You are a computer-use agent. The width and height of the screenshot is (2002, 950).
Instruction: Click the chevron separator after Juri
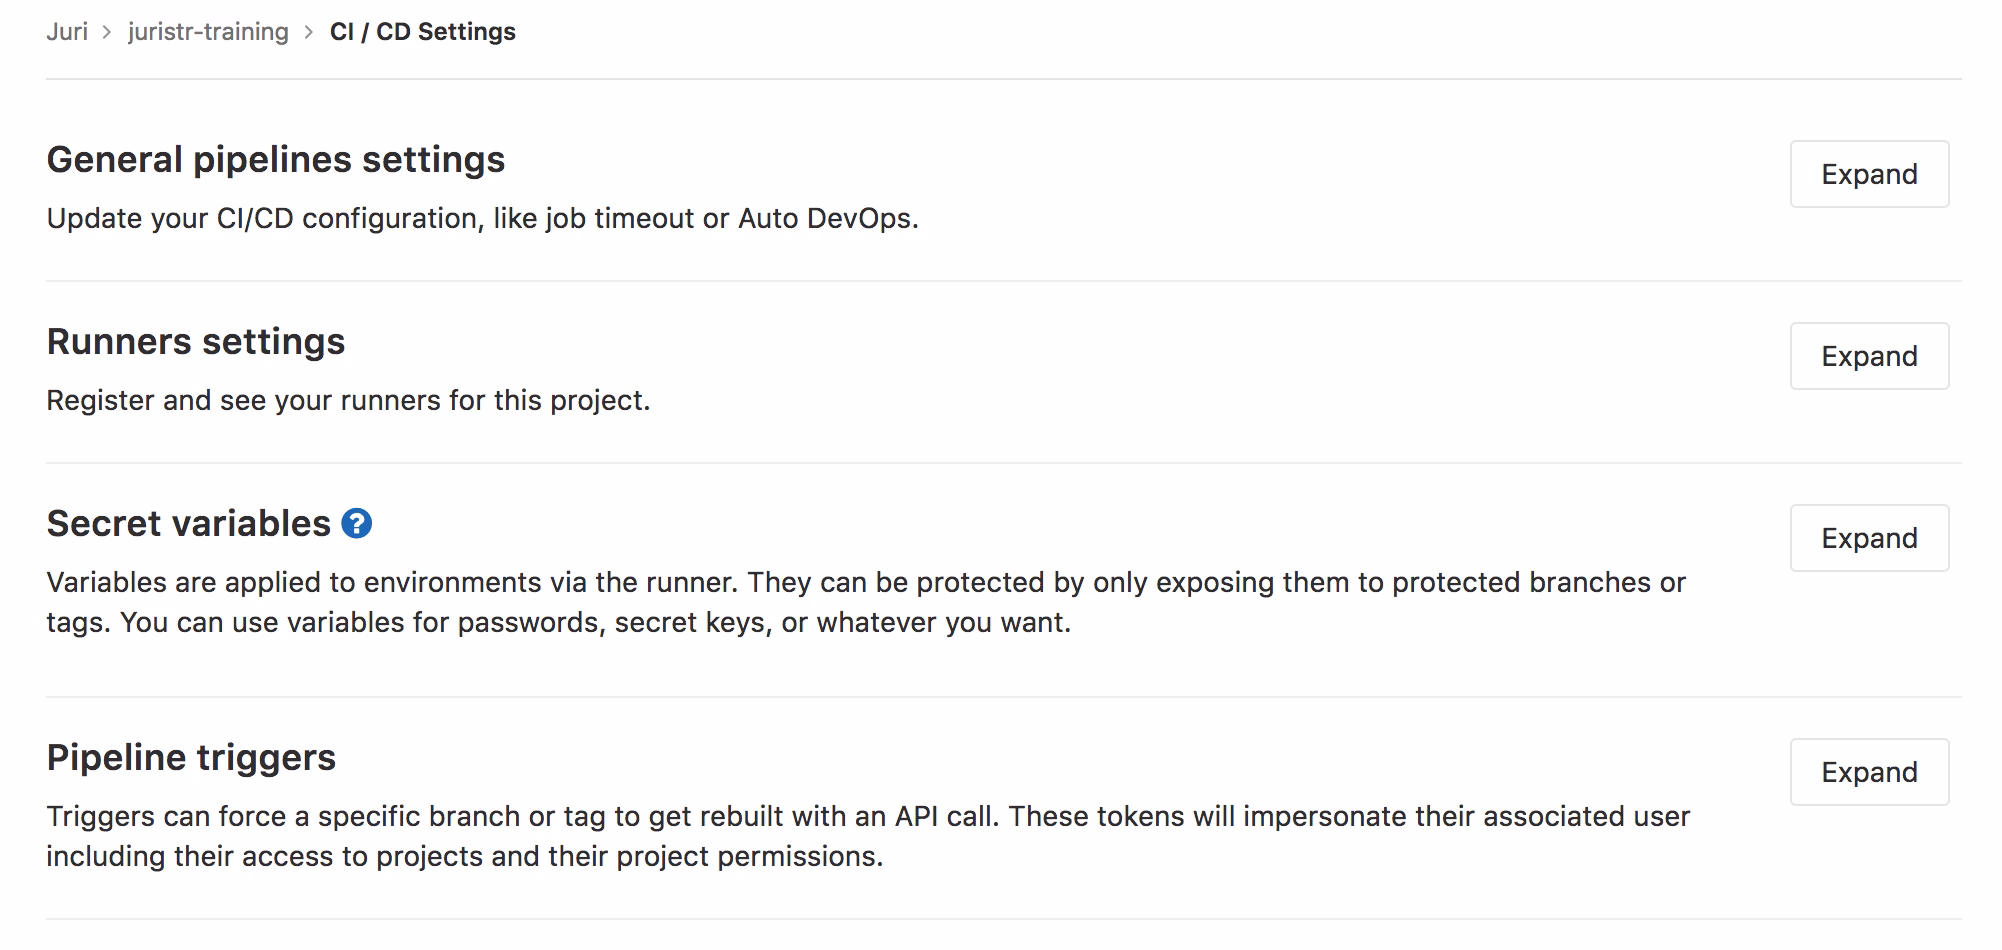[x=108, y=32]
